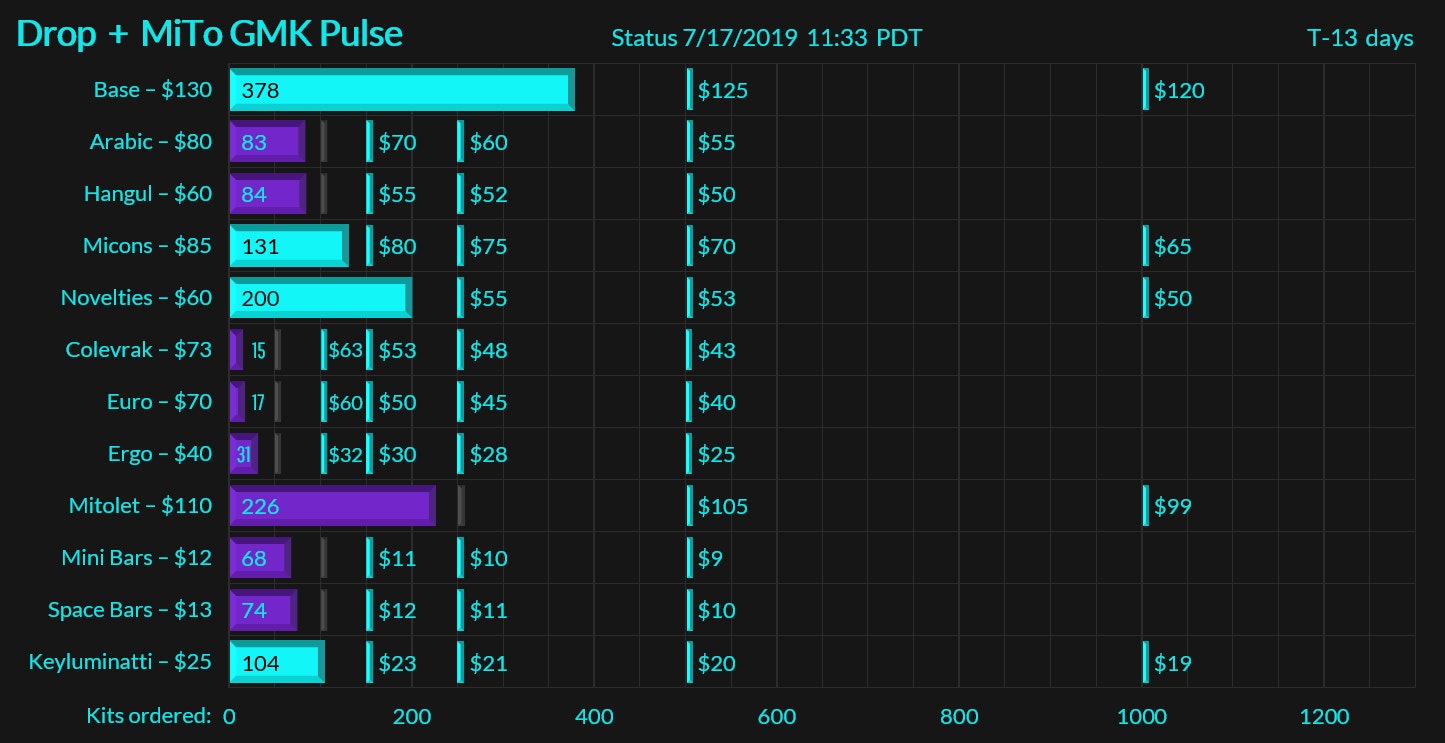Screen dimensions: 1445x743
Task: Select the $65 Micons price tier marker
Action: point(1170,246)
